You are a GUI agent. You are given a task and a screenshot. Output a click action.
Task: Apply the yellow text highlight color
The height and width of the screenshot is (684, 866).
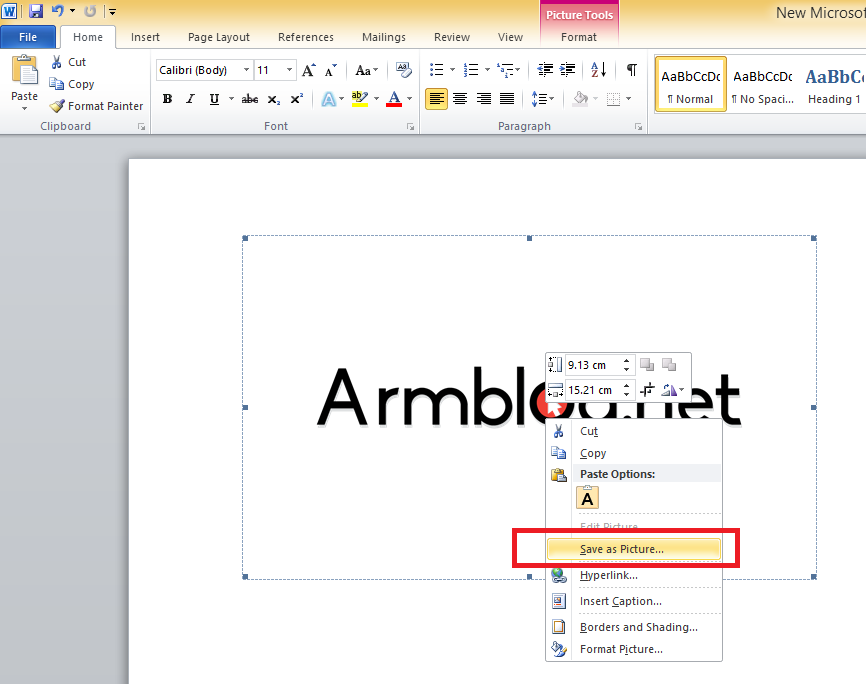(x=360, y=99)
